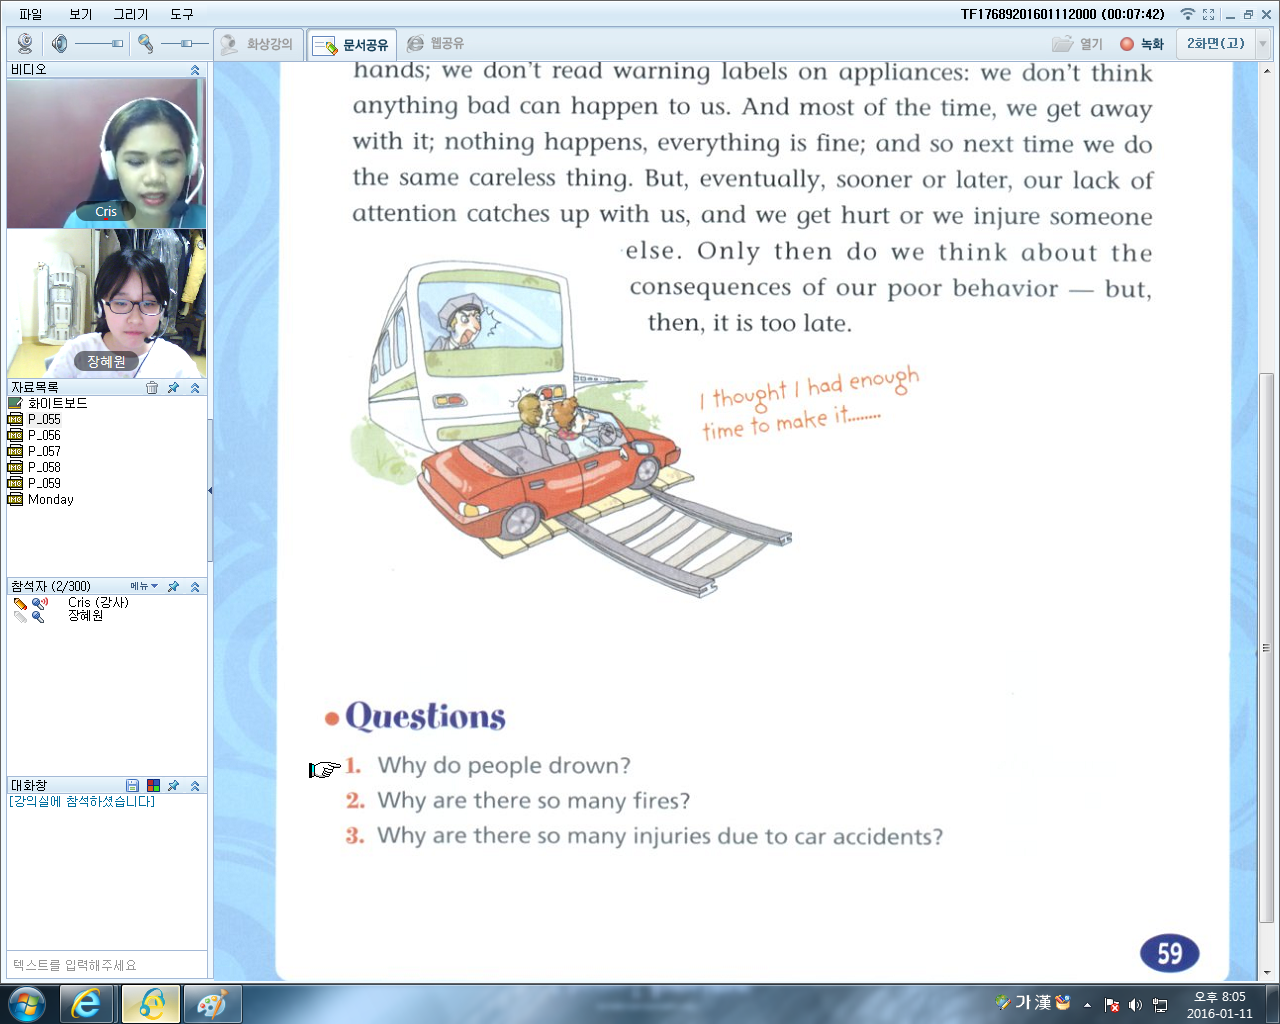Open the 그리기 menu
The width and height of the screenshot is (1280, 1024).
coord(130,14)
